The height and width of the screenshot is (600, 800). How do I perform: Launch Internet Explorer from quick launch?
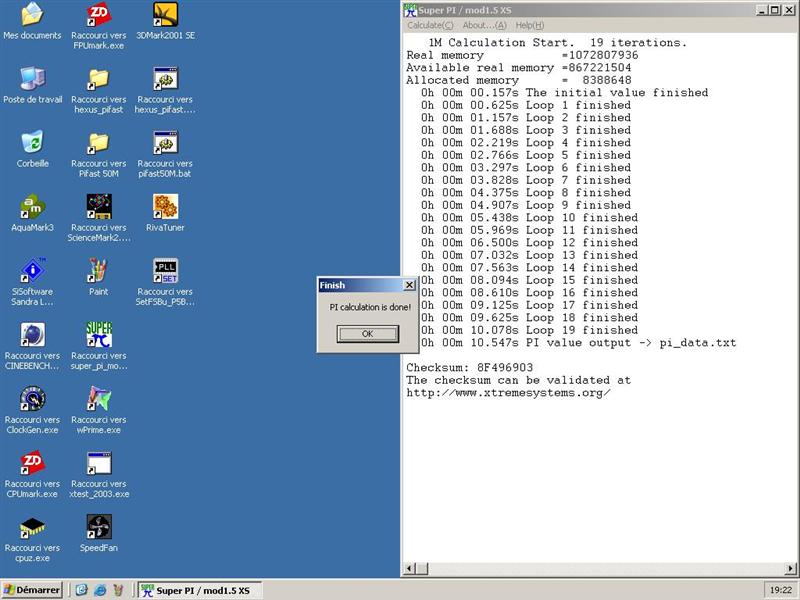click(x=100, y=590)
